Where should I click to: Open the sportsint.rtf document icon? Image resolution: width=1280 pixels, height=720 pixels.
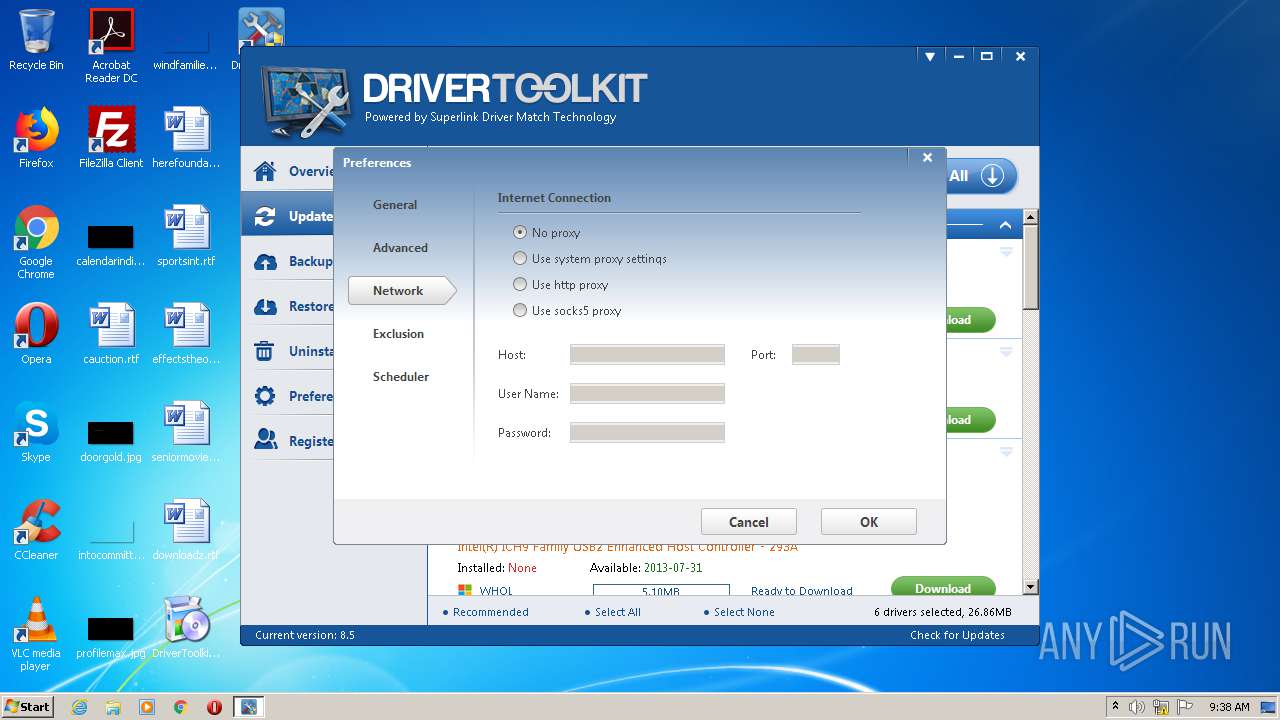pos(186,236)
